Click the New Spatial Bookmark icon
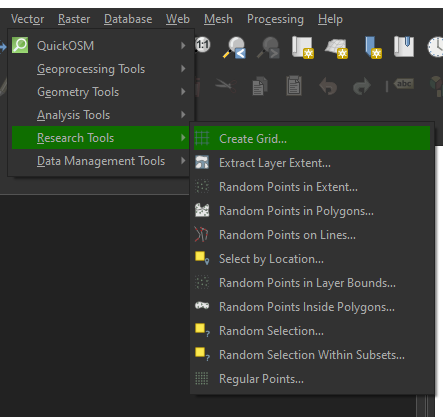 click(x=373, y=47)
